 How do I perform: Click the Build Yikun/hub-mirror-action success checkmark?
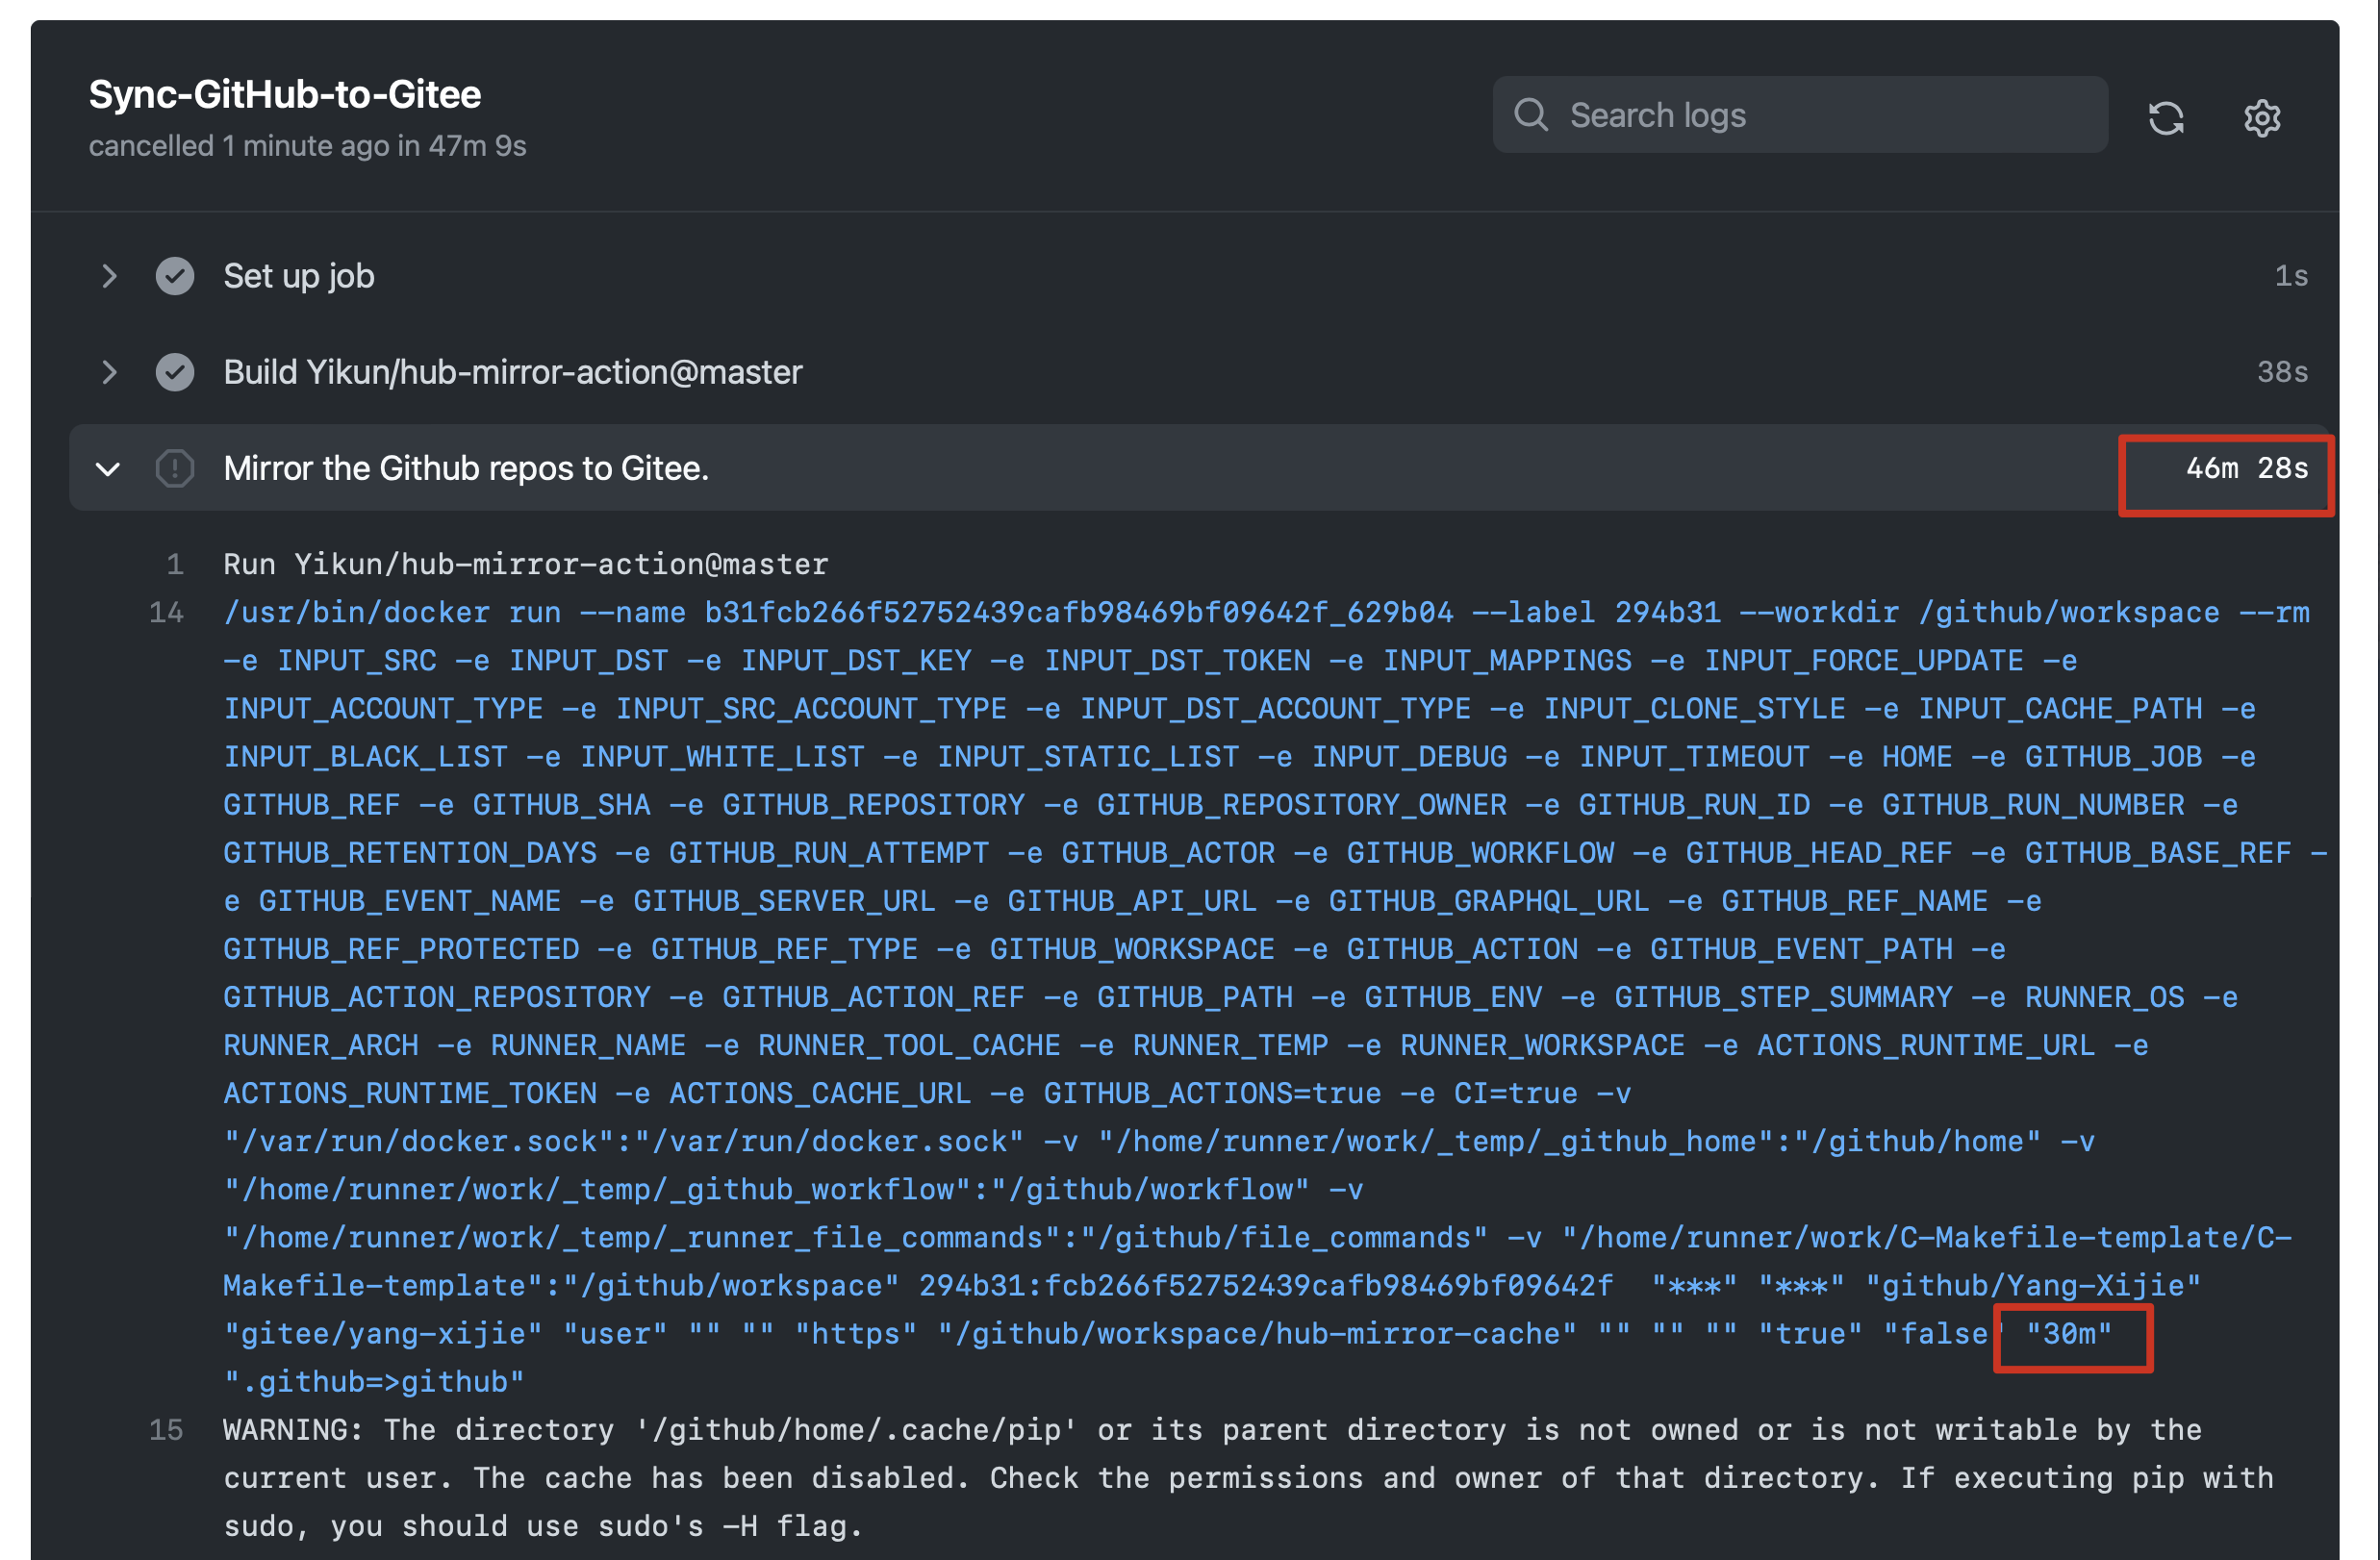click(175, 372)
